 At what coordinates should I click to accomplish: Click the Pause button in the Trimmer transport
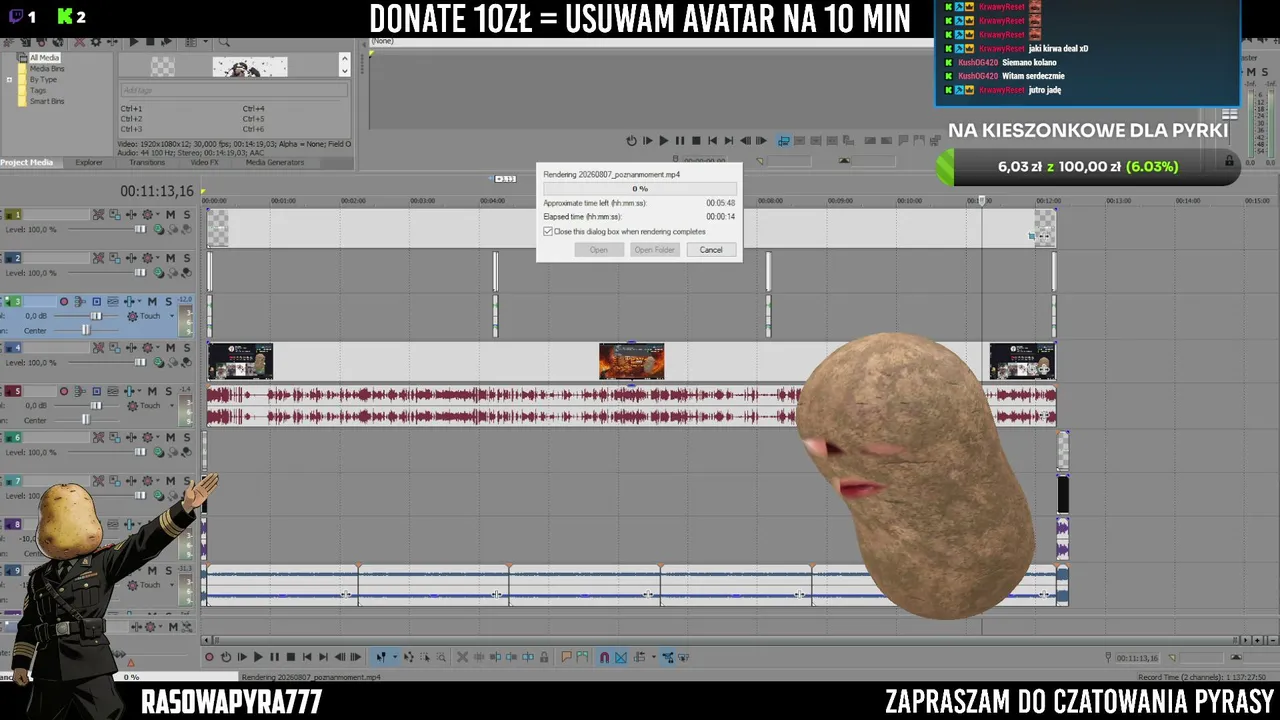click(680, 141)
